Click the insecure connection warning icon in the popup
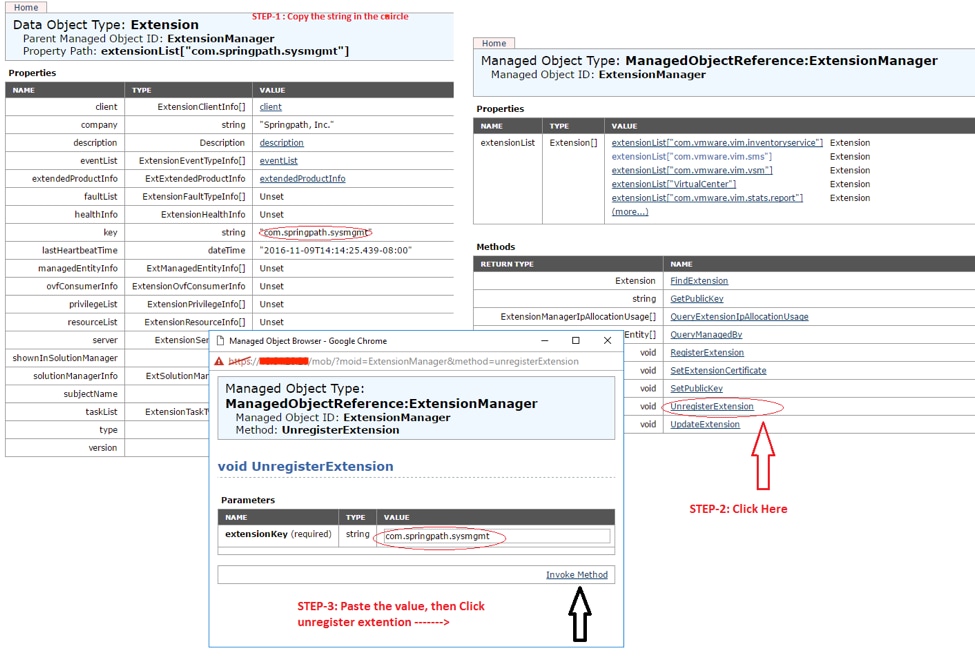This screenshot has width=975, height=658. [219, 361]
